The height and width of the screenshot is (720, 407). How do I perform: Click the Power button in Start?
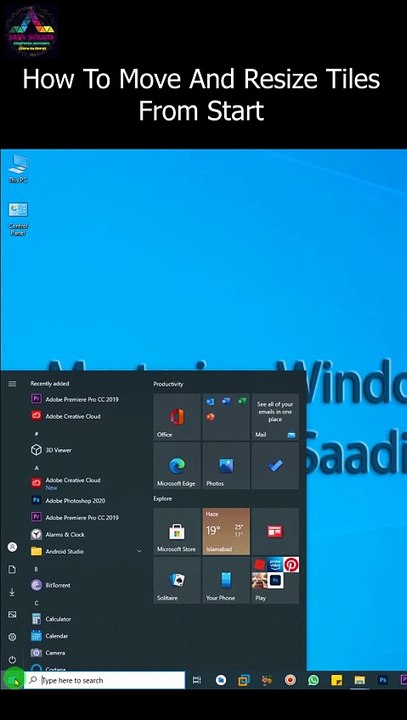(12, 659)
